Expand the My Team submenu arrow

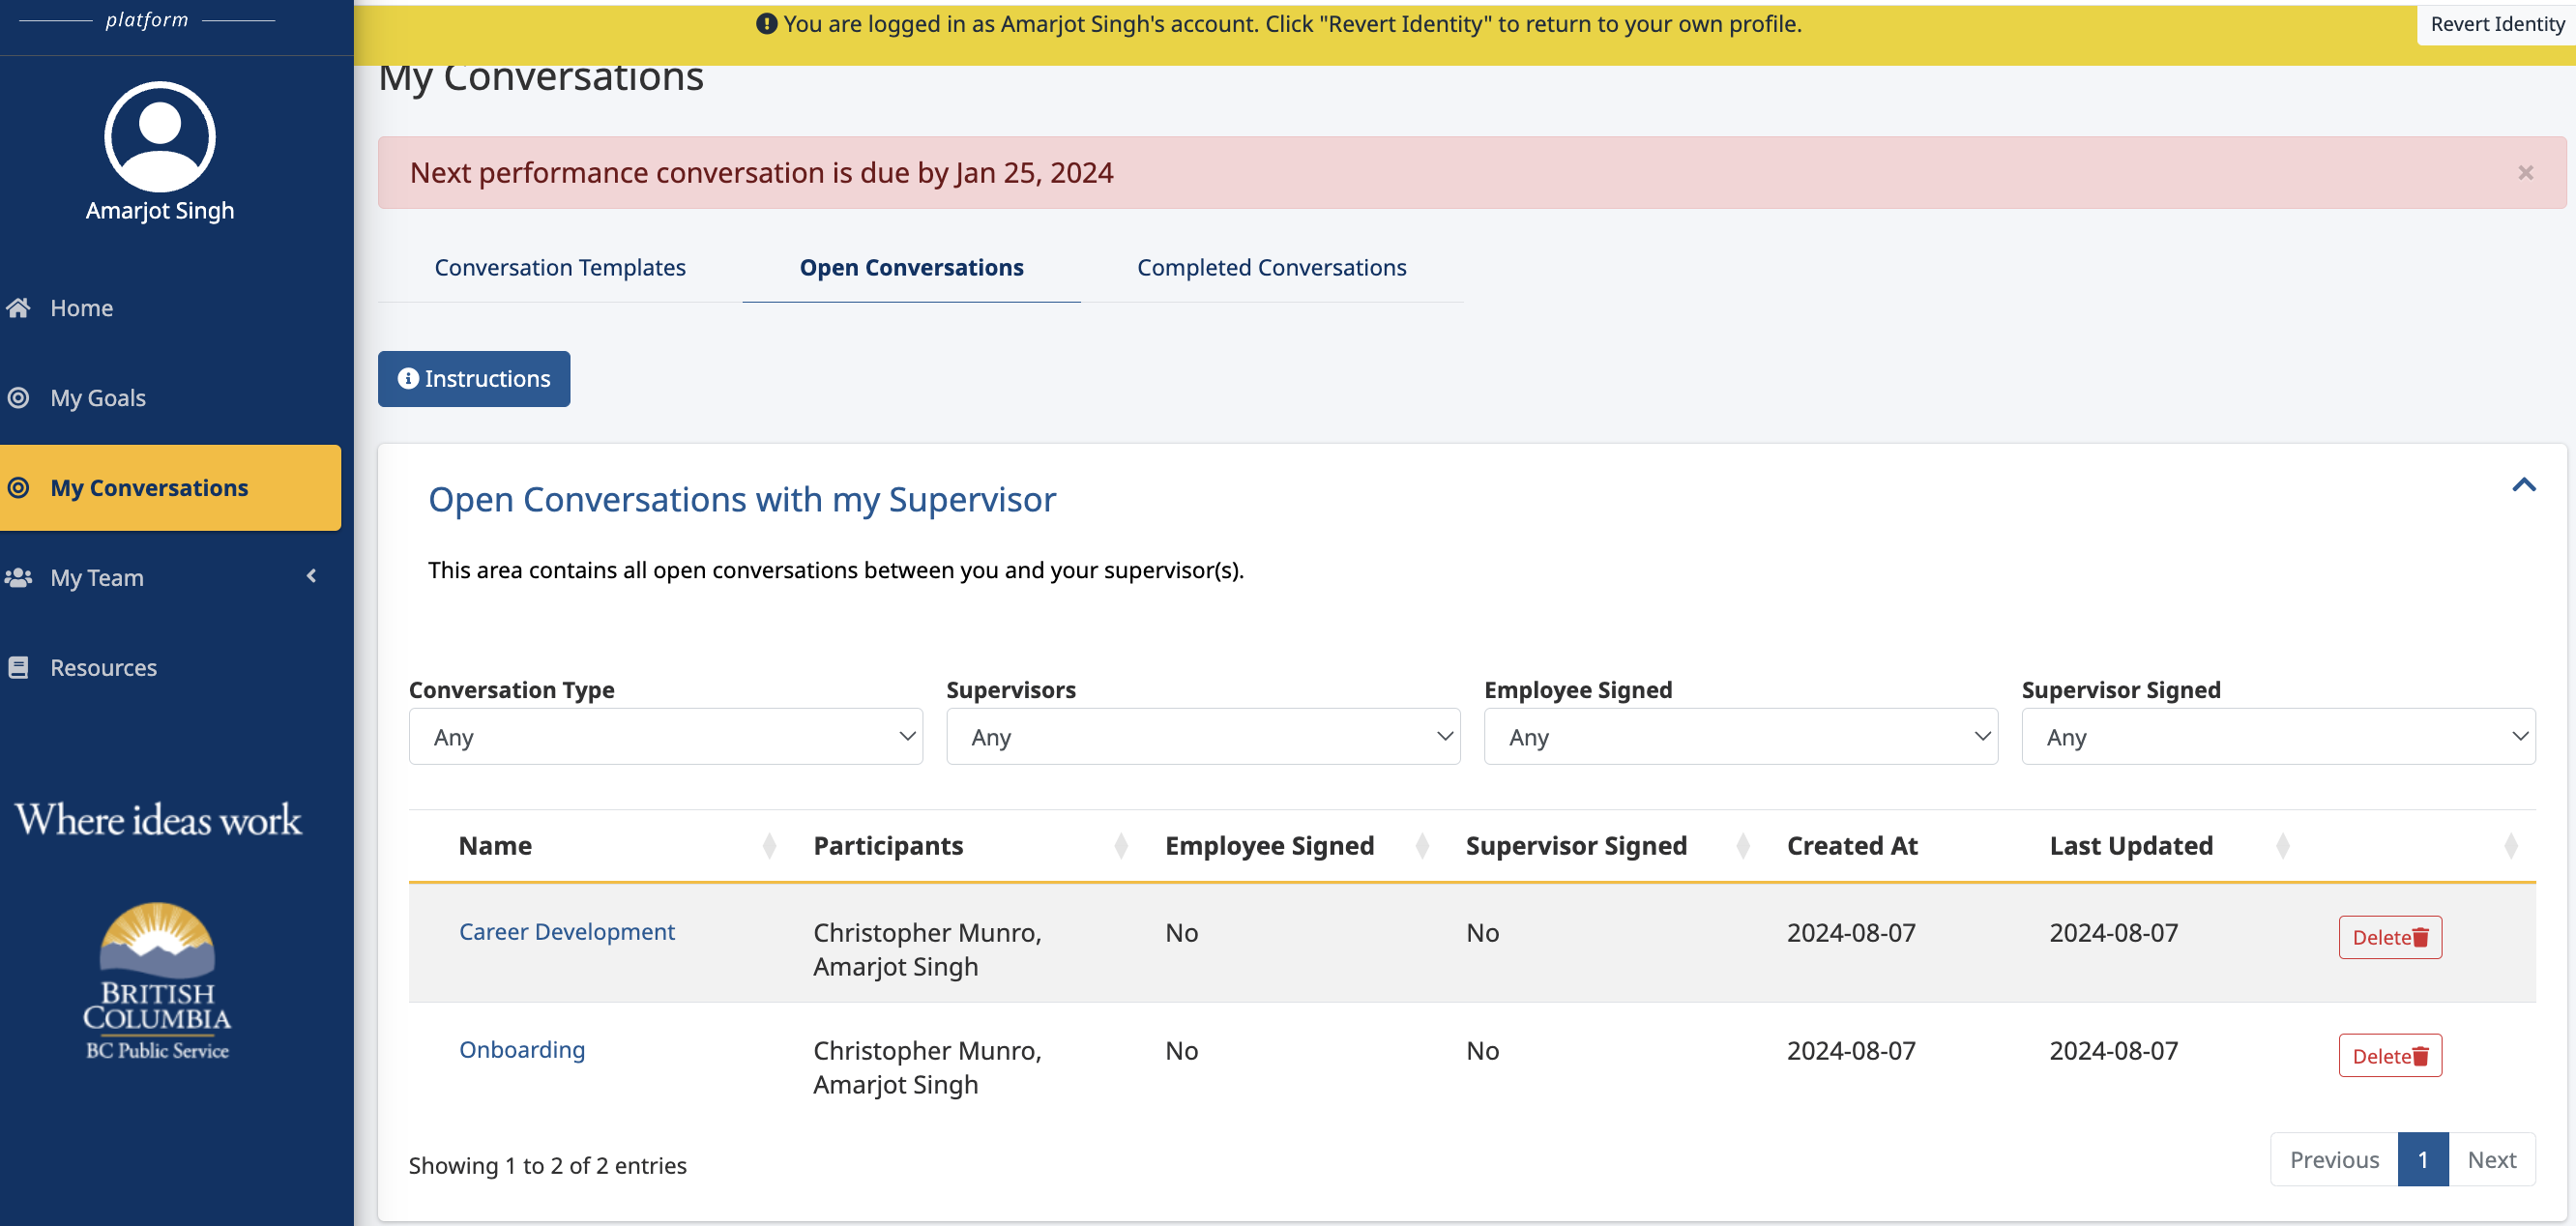coord(312,576)
